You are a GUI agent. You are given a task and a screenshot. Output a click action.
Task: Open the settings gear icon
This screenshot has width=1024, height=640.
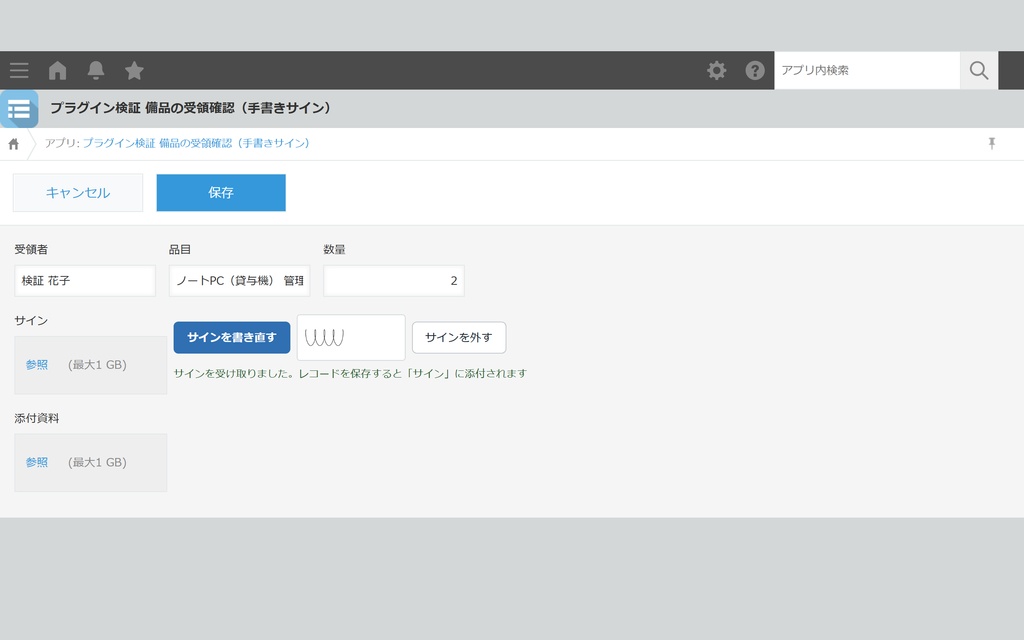[716, 71]
